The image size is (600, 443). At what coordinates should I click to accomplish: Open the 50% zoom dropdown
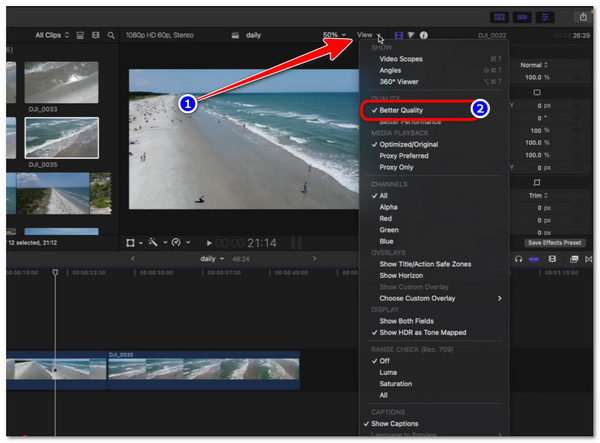click(334, 35)
